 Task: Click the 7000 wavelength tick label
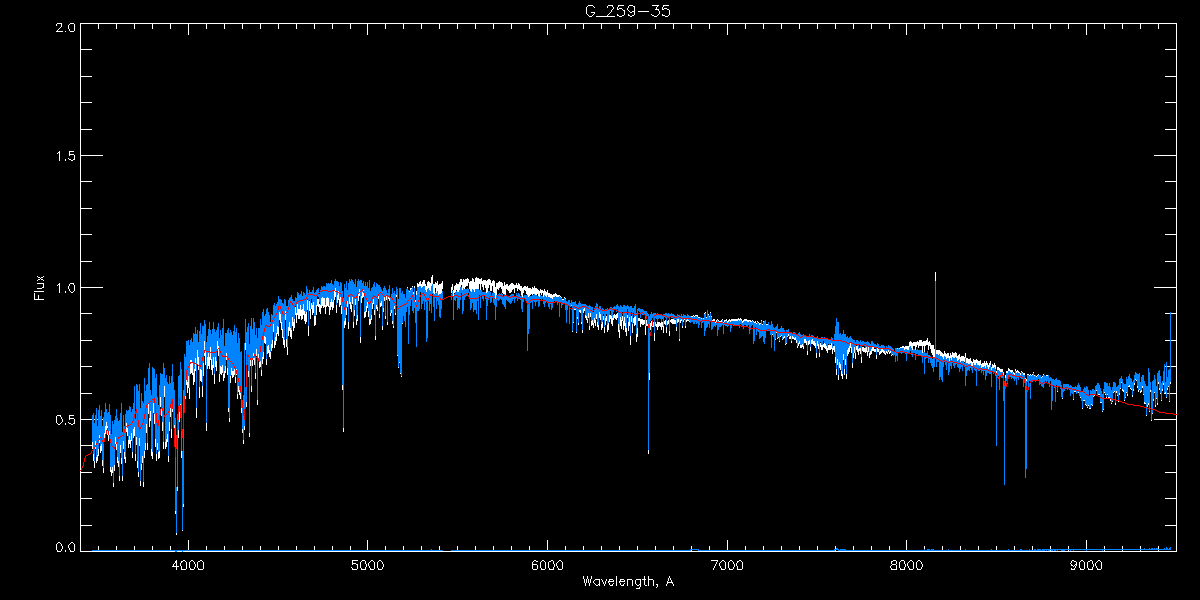(727, 565)
